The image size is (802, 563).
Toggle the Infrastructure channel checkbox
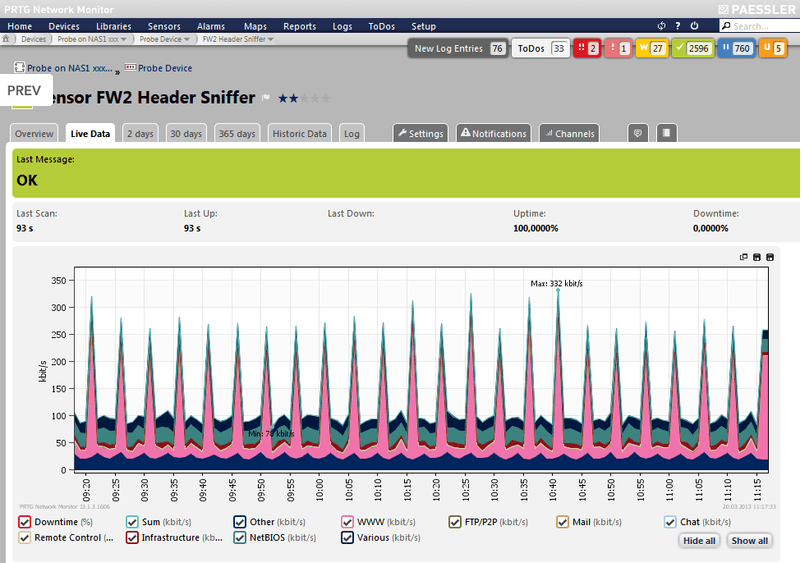point(132,537)
